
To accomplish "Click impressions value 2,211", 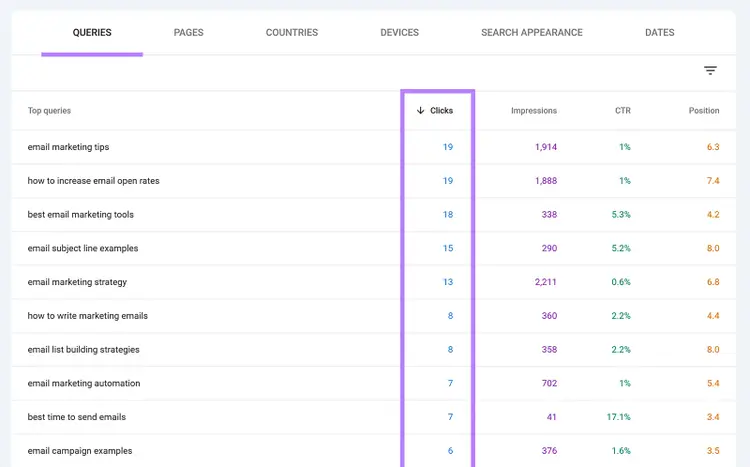I will click(x=546, y=282).
